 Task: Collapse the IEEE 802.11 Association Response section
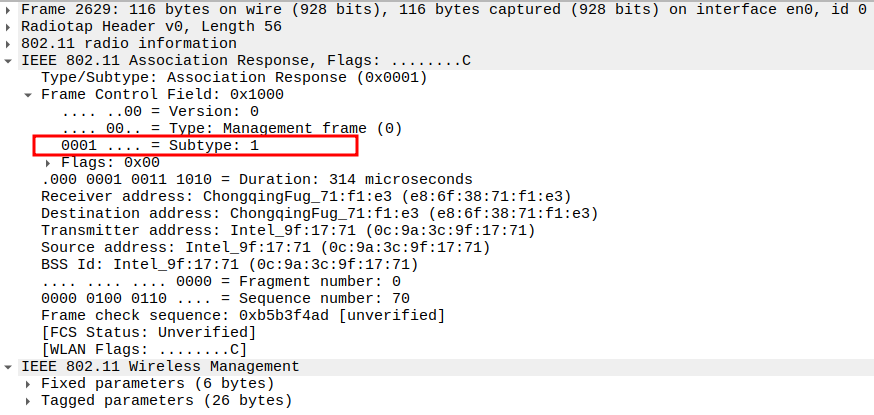[10, 61]
